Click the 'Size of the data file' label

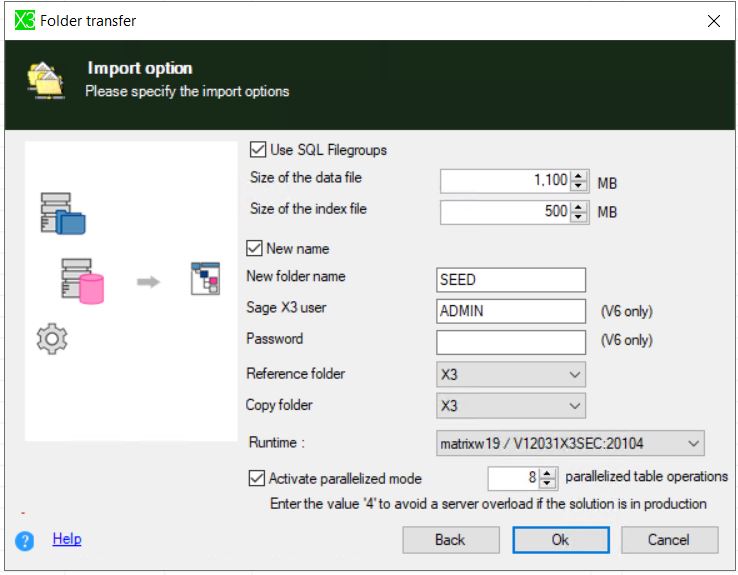pyautogui.click(x=306, y=177)
